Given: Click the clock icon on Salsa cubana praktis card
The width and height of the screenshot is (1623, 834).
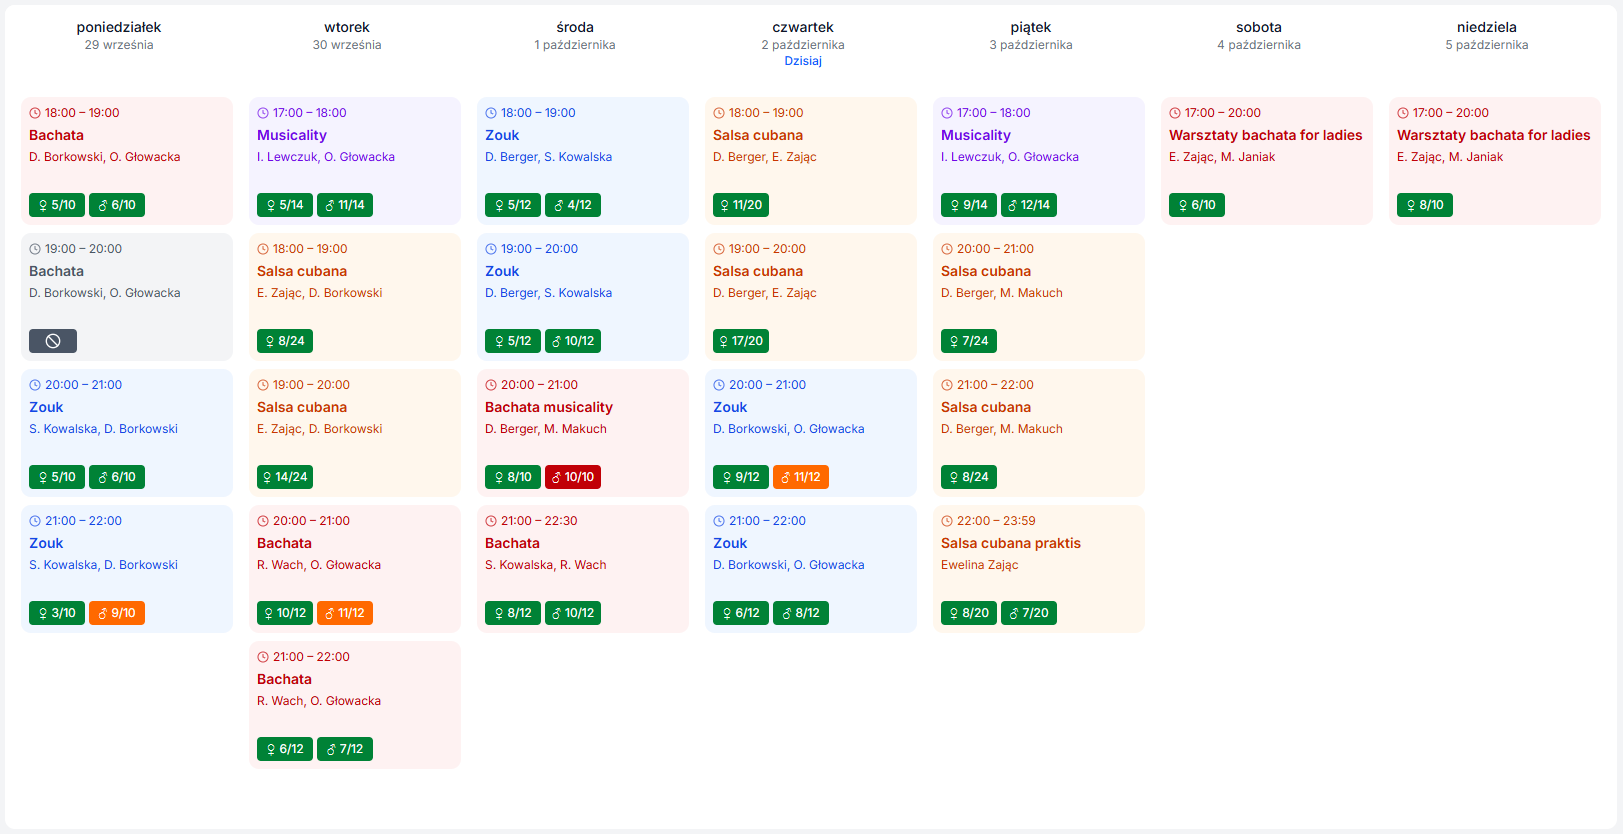Looking at the screenshot, I should 947,521.
